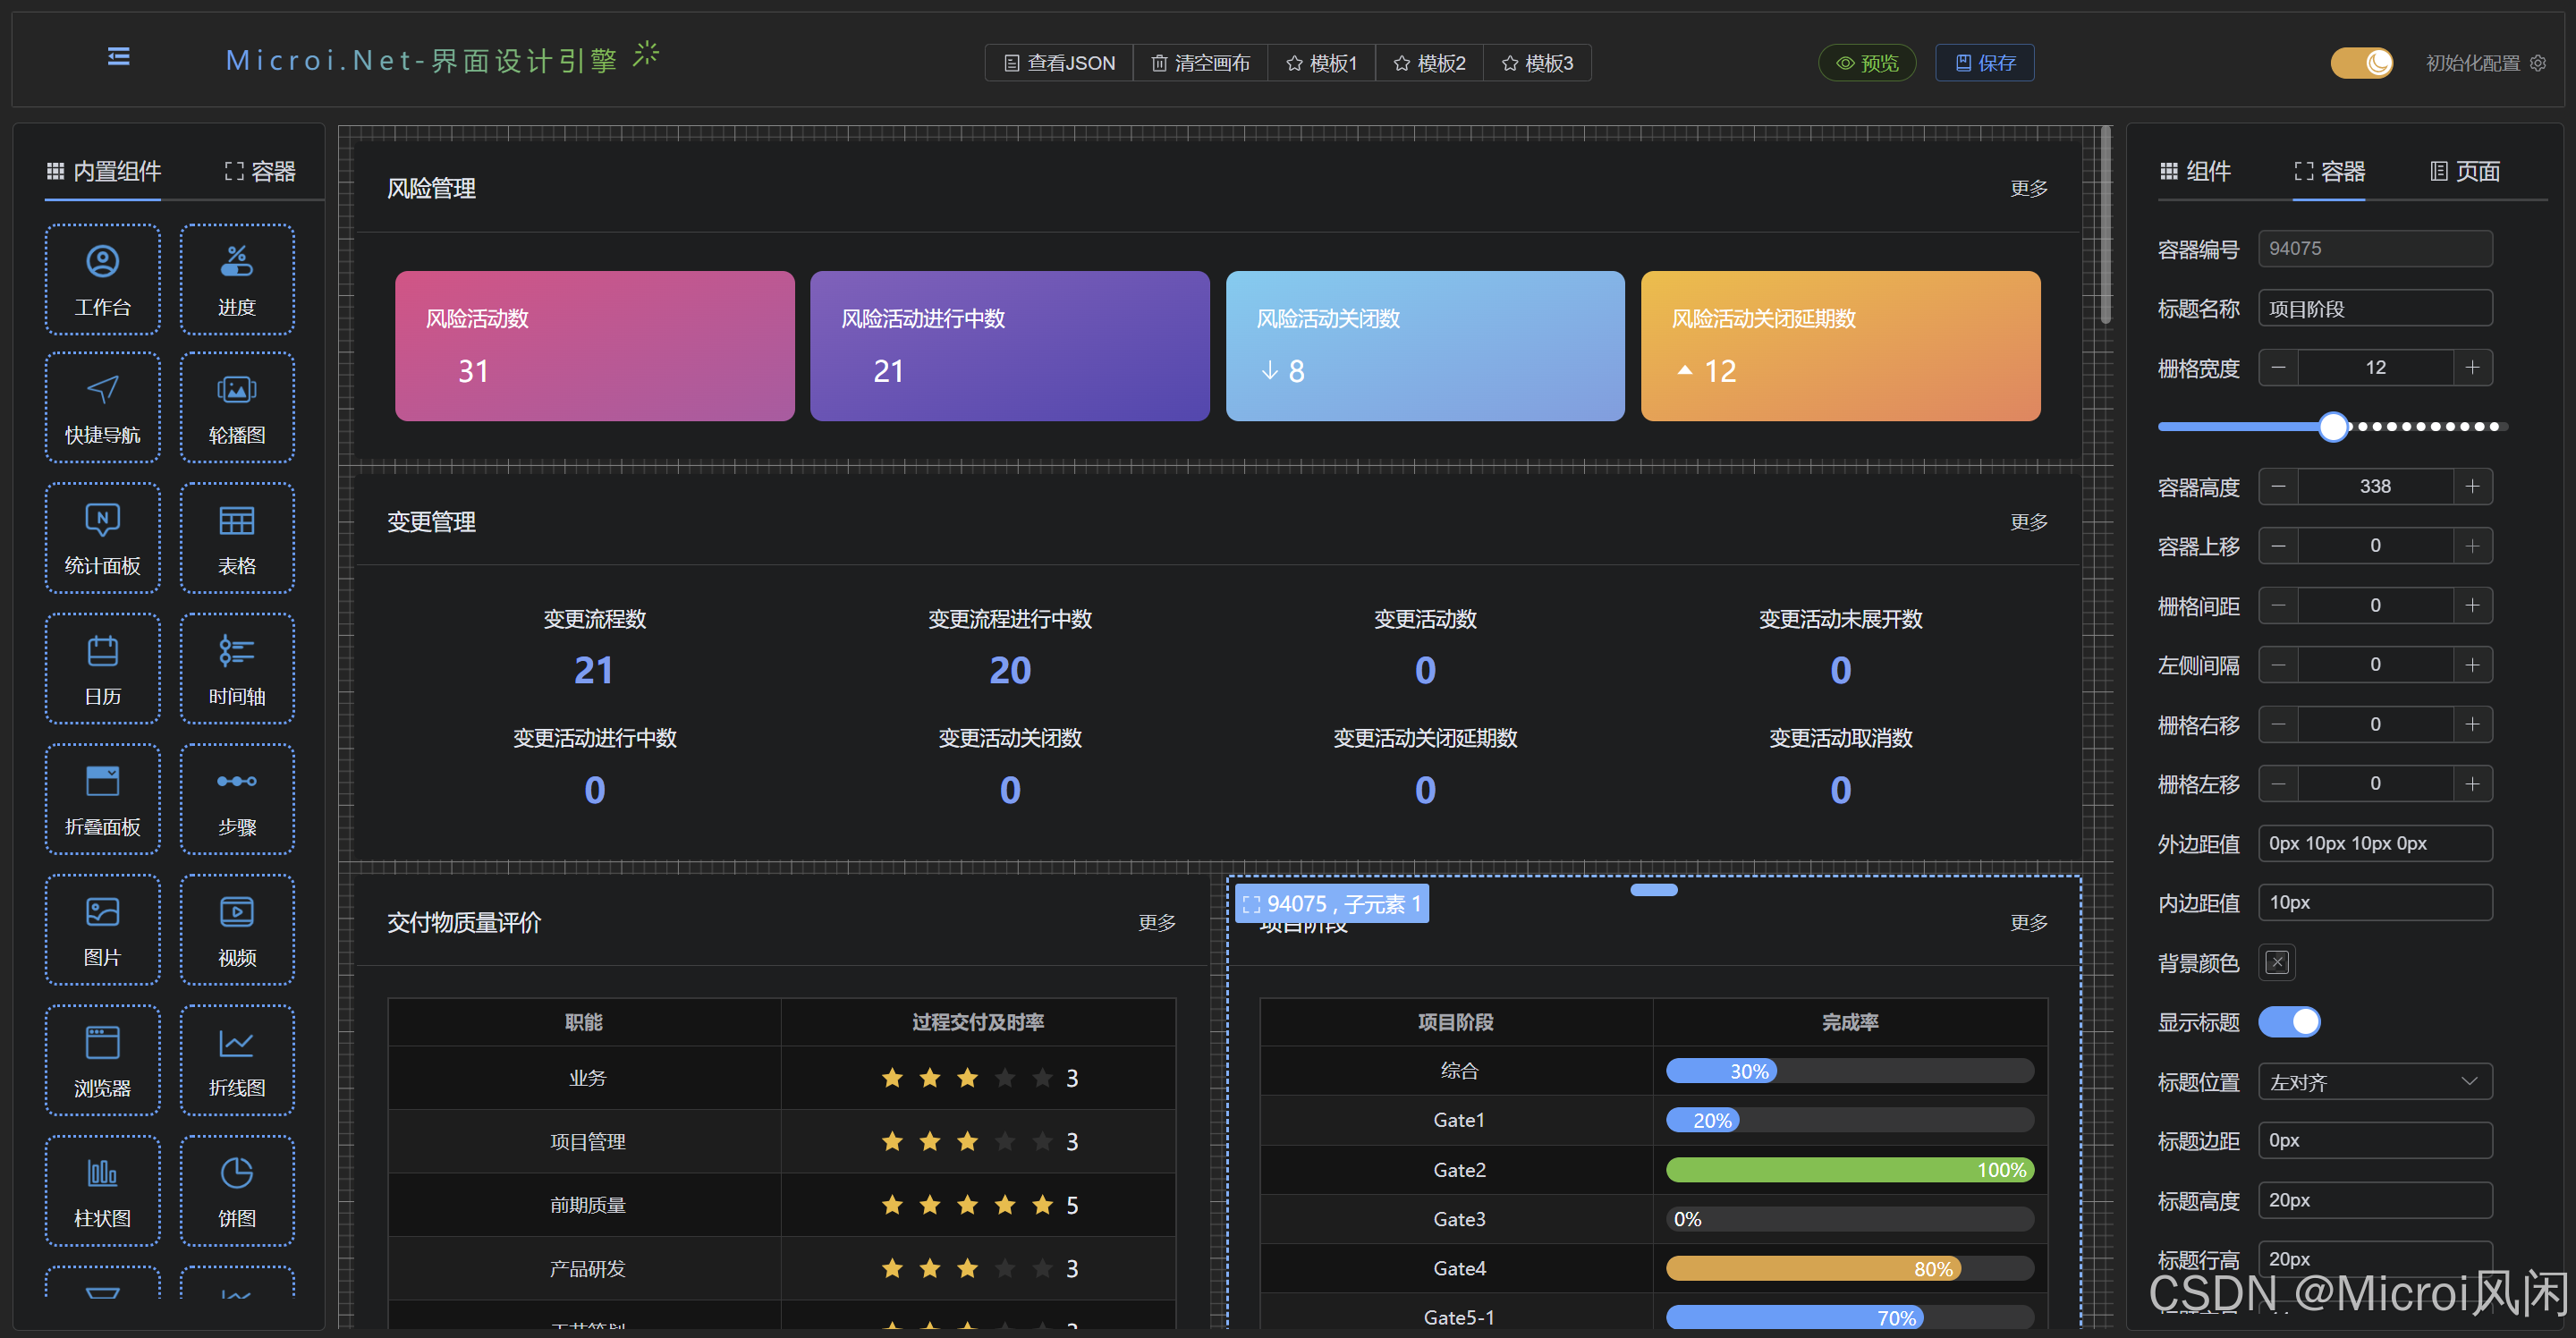Increase 栅格右移 with plus button
2576x1338 pixels.
coord(2472,725)
